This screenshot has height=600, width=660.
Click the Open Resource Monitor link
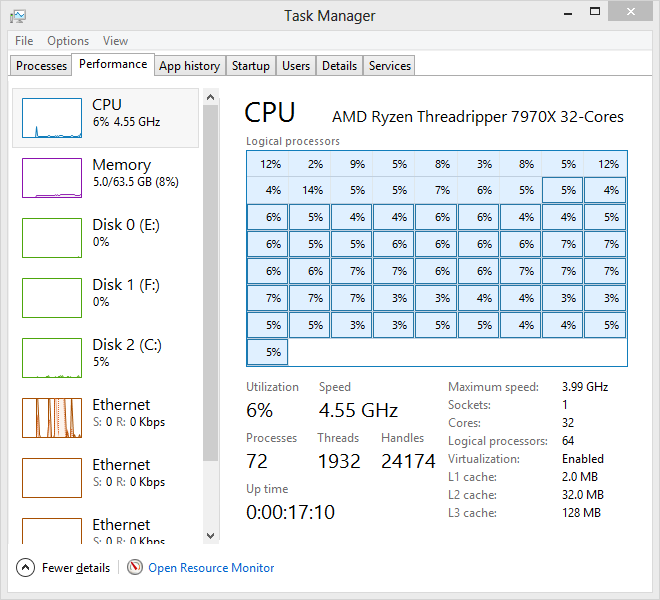click(x=211, y=567)
